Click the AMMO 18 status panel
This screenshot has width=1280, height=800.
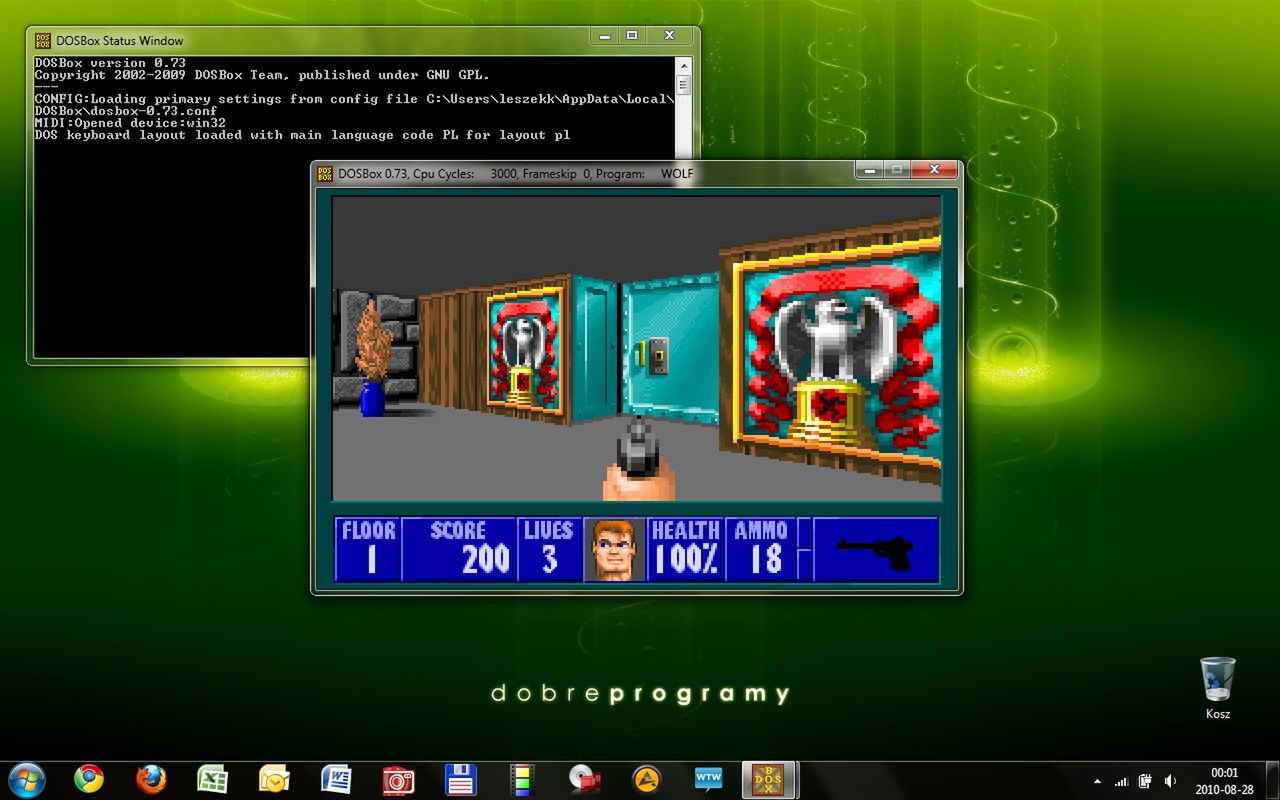[x=761, y=549]
